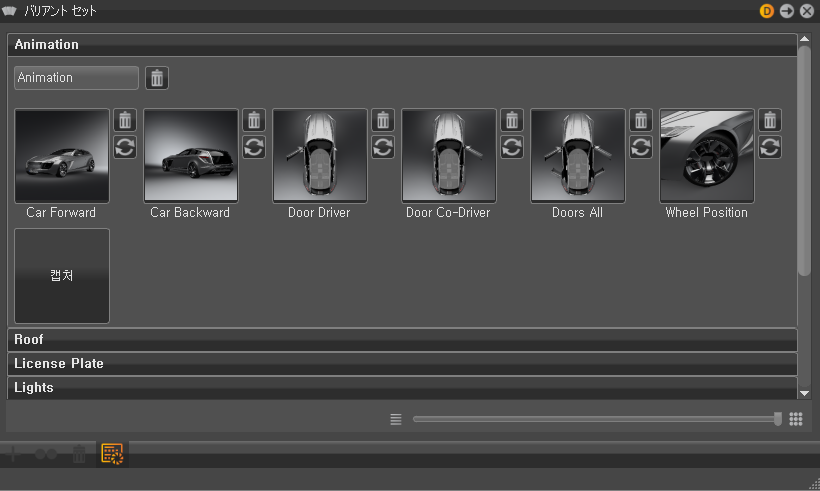Refresh the Car Backward thumbnail
The width and height of the screenshot is (820, 491).
[254, 147]
